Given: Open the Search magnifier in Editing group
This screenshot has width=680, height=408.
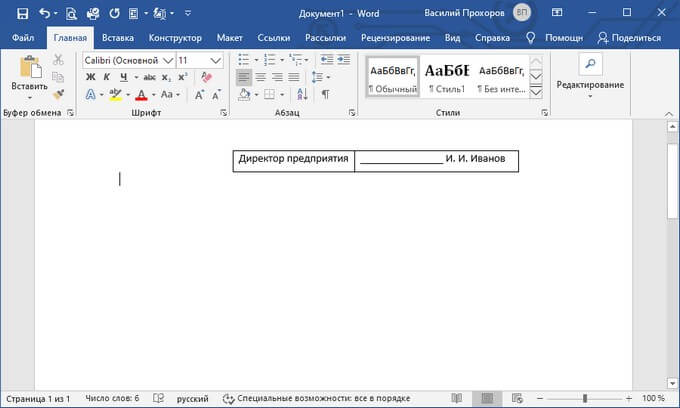Looking at the screenshot, I should [590, 64].
